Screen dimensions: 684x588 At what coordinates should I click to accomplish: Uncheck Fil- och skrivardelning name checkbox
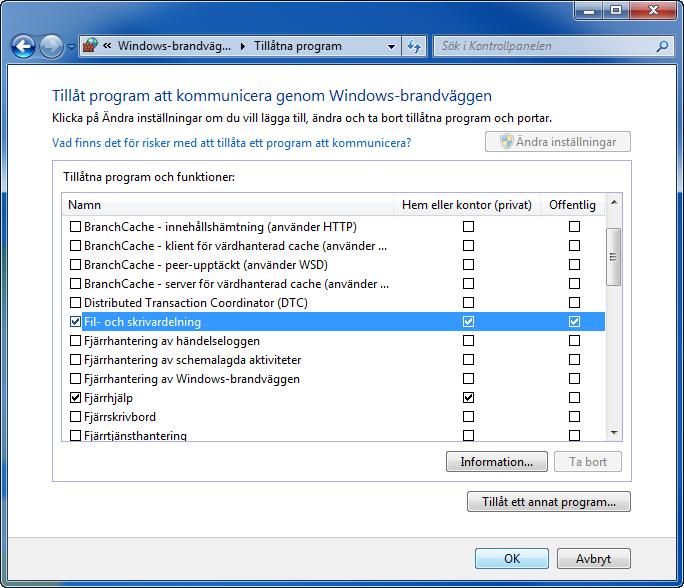75,322
